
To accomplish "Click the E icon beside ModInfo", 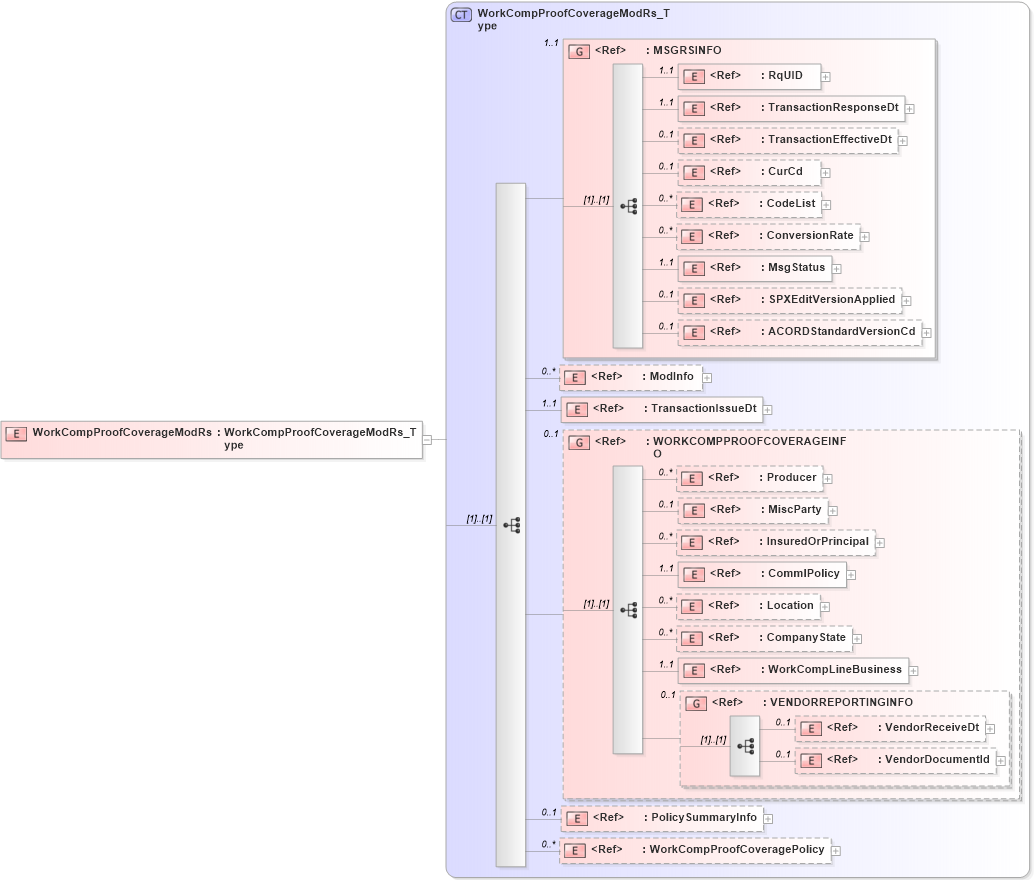I will pos(575,377).
